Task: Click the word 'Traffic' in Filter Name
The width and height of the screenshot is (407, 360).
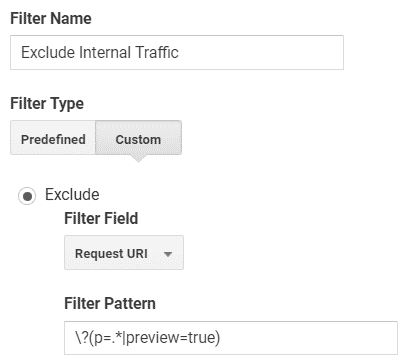Action: [x=157, y=52]
